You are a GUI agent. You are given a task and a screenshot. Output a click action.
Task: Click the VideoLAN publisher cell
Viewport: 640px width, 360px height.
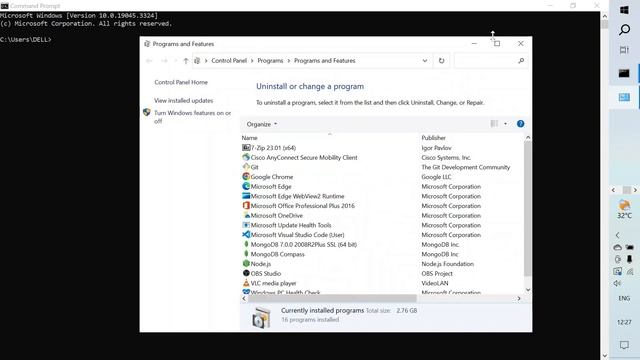point(435,283)
